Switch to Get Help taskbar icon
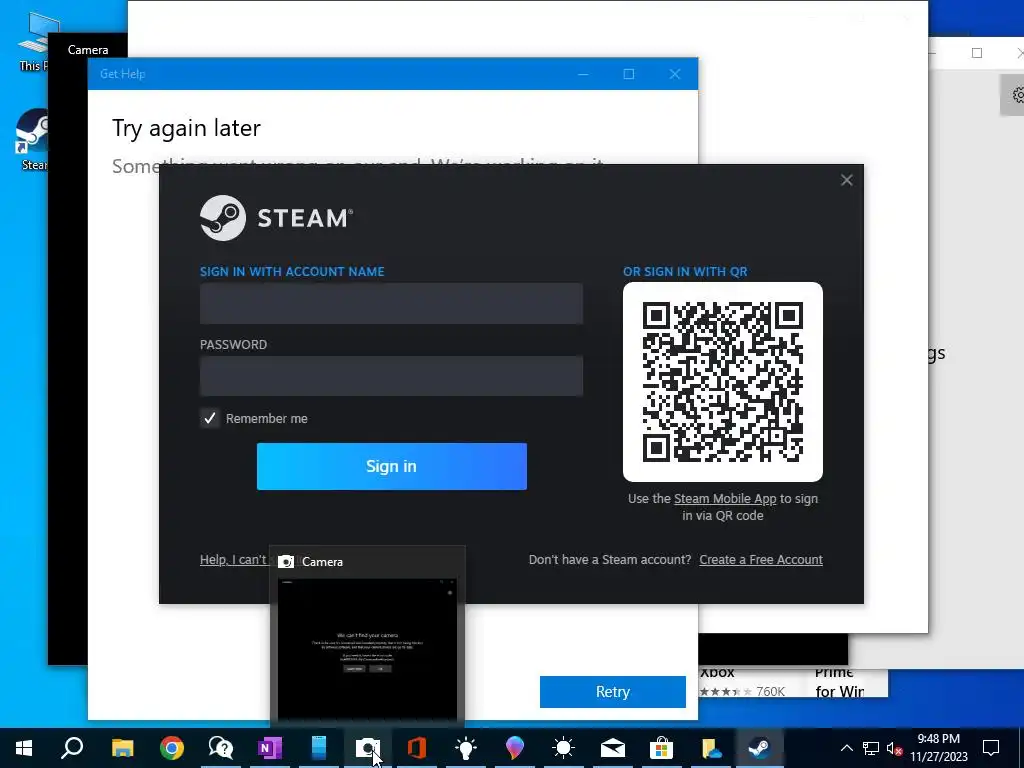Screen dimensions: 1024x768 pos(221,748)
